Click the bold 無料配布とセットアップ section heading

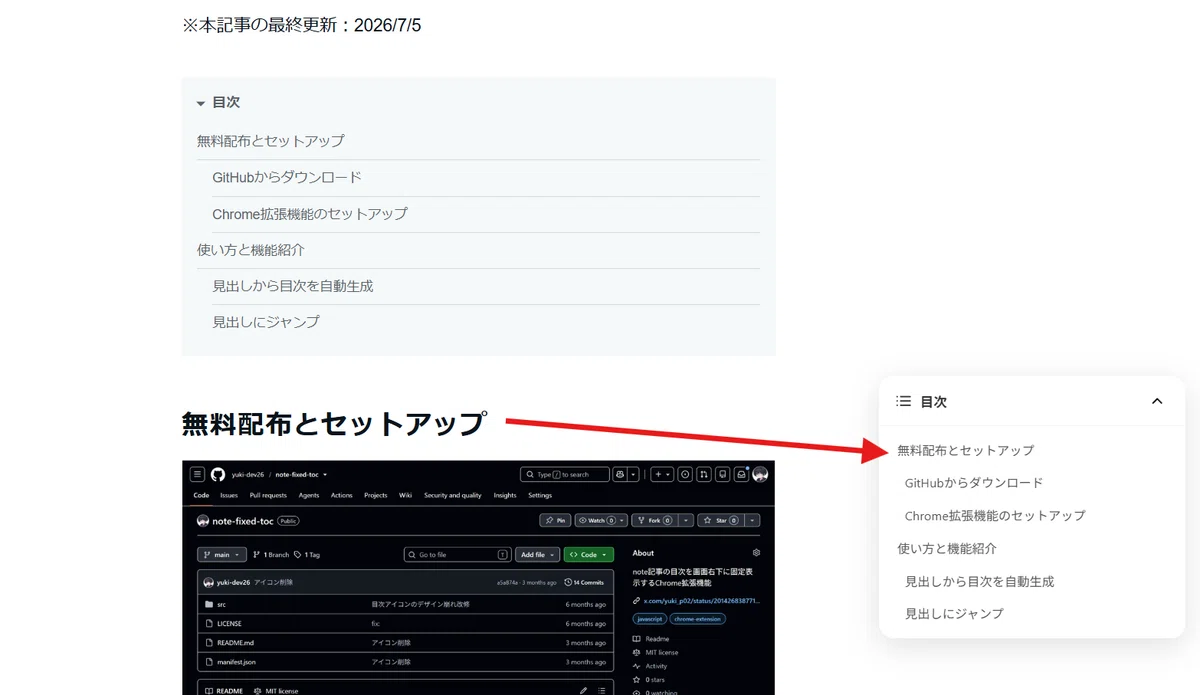334,423
